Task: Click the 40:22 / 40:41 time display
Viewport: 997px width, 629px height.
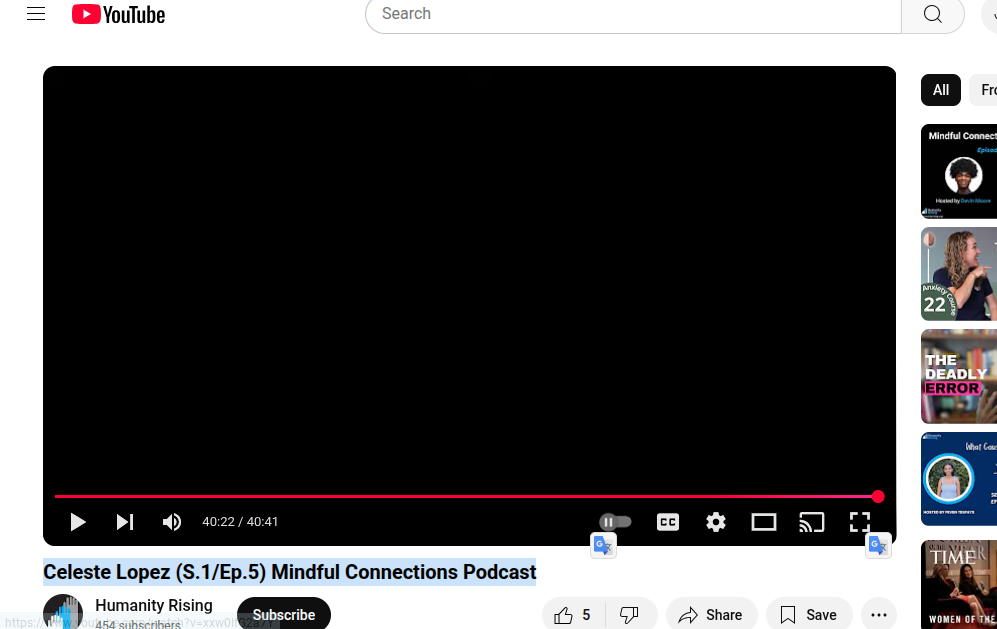Action: (x=240, y=522)
